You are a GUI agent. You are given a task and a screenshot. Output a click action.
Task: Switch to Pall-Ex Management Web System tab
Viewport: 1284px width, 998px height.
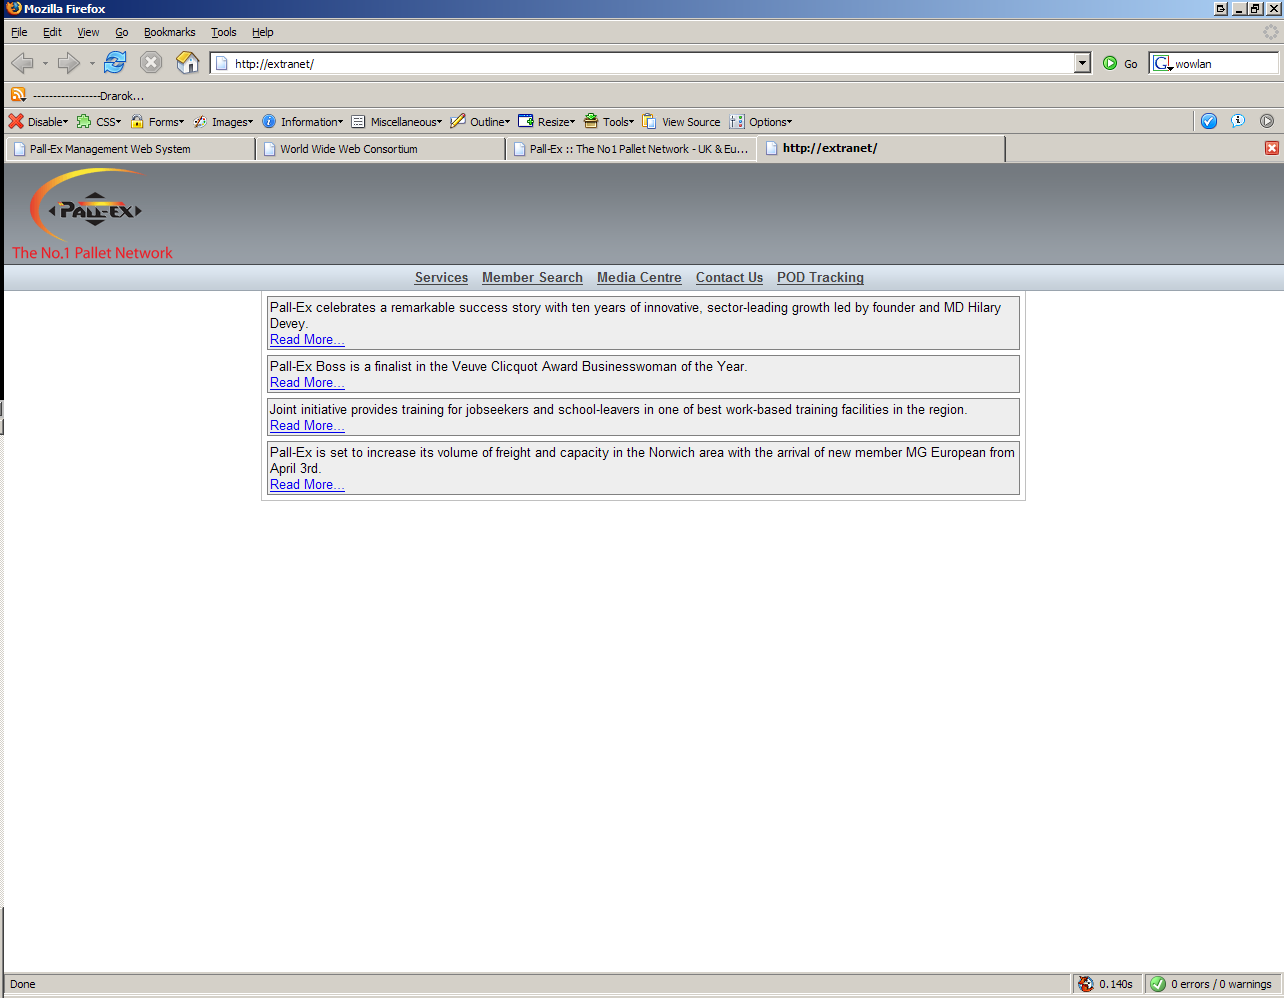tap(130, 149)
